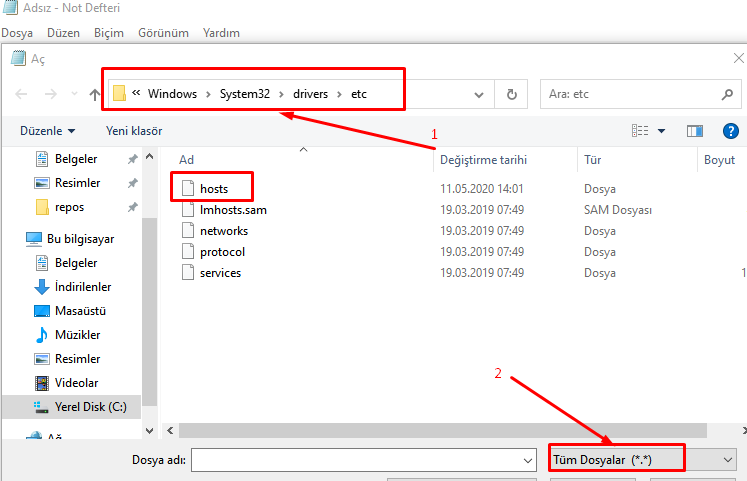Open the recent locations dropdown arrow

point(74,94)
